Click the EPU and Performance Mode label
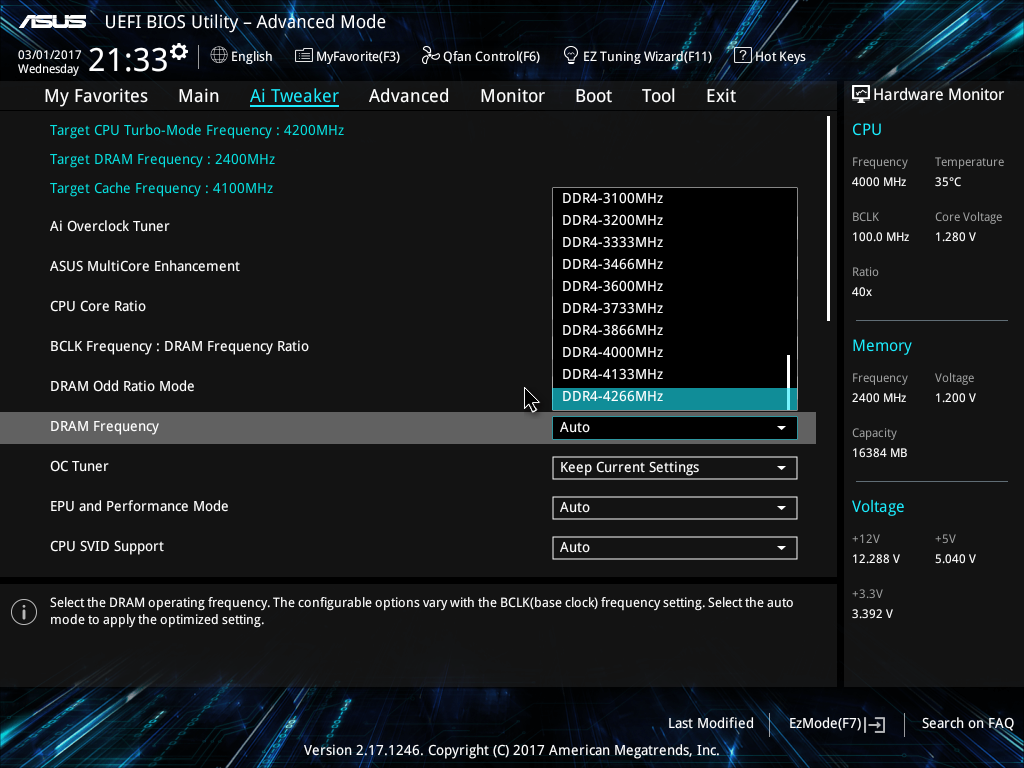Viewport: 1024px width, 768px height. point(139,506)
